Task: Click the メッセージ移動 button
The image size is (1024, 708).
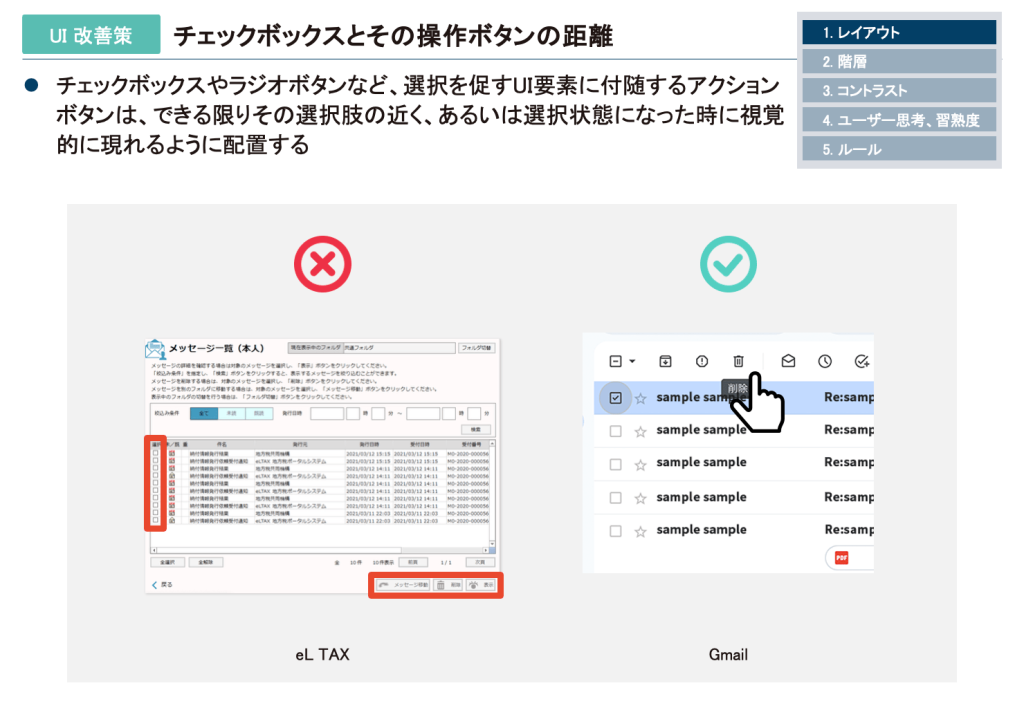Action: pyautogui.click(x=401, y=585)
